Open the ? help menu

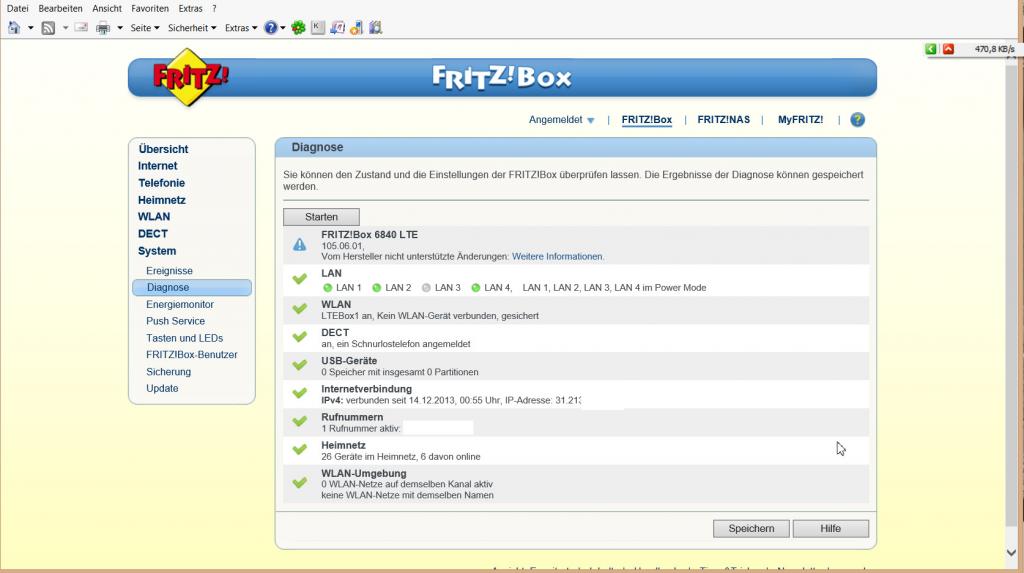pyautogui.click(x=214, y=8)
